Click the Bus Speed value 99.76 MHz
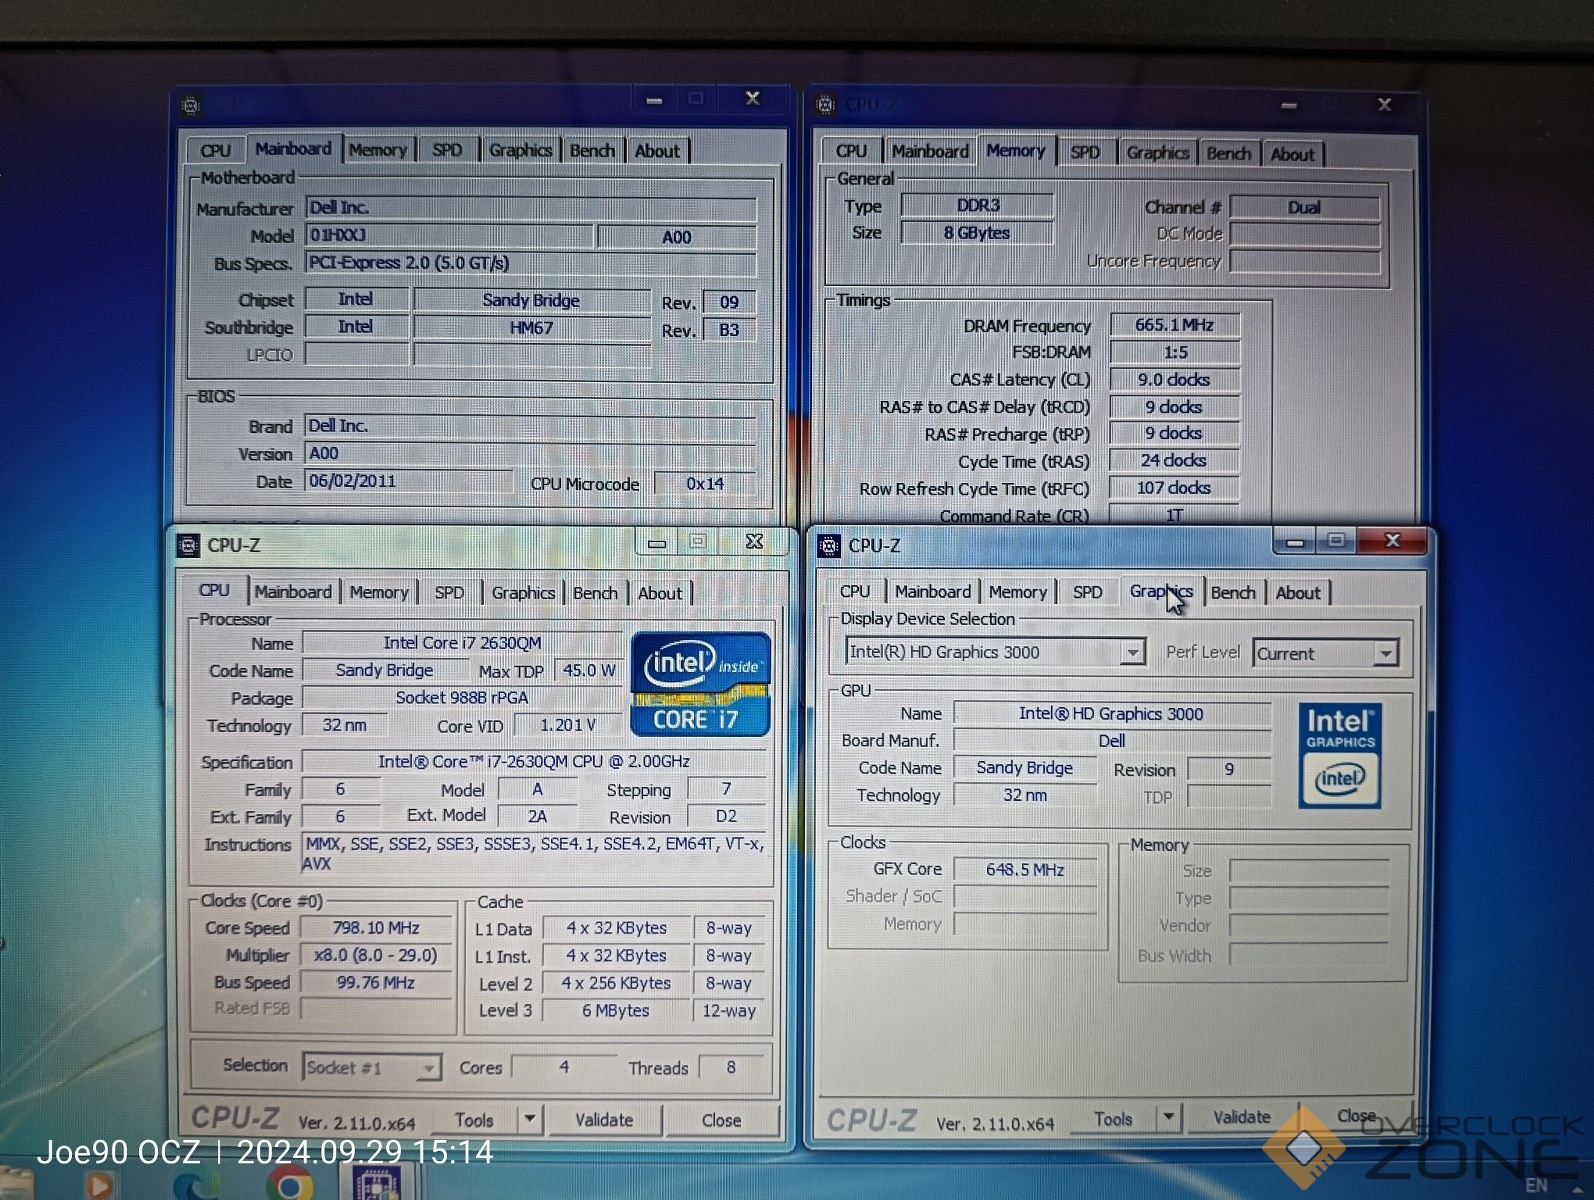 [376, 982]
